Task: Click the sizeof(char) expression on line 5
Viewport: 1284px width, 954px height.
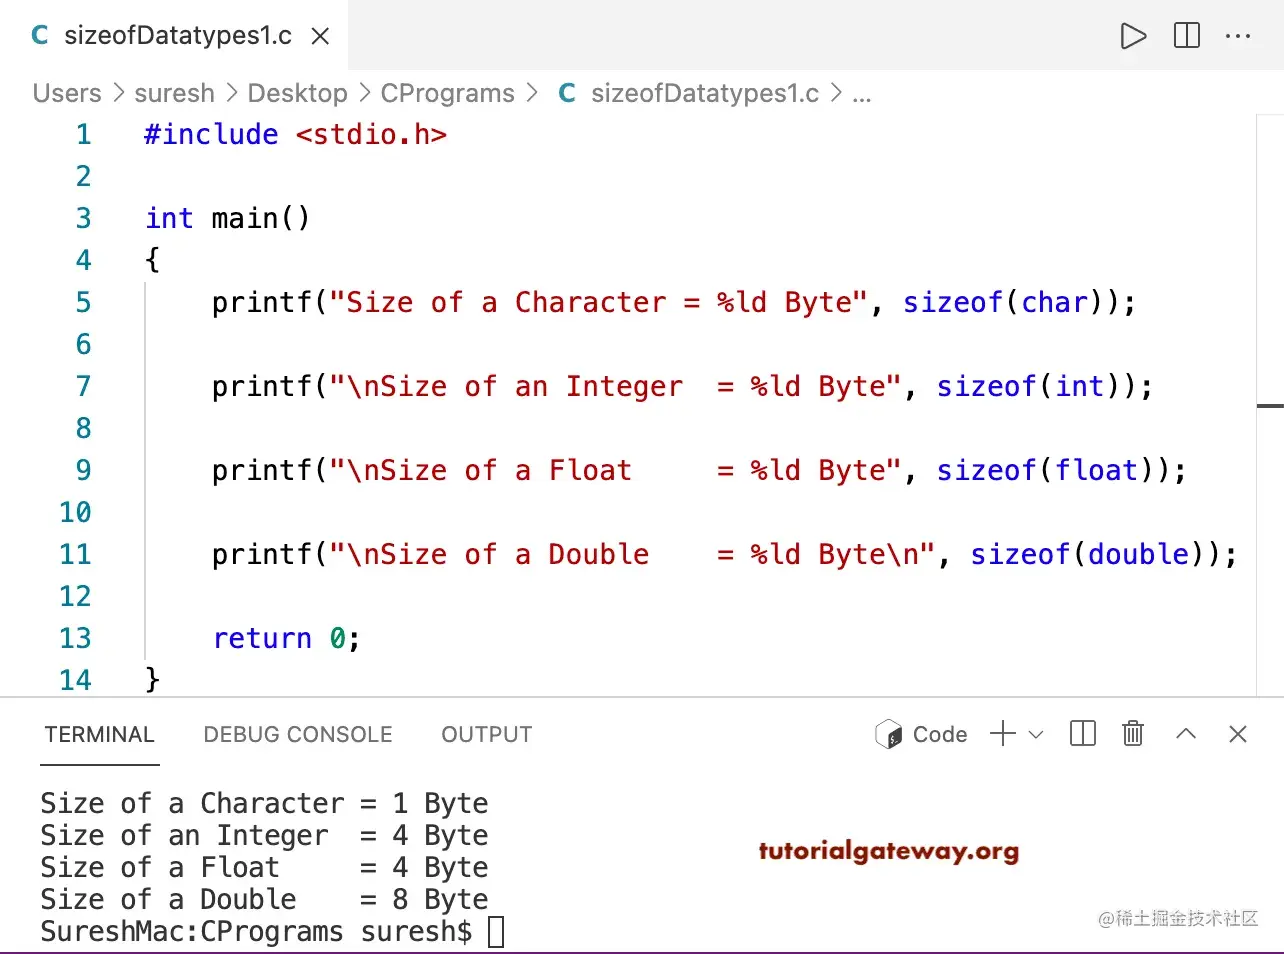Action: pos(1010,302)
